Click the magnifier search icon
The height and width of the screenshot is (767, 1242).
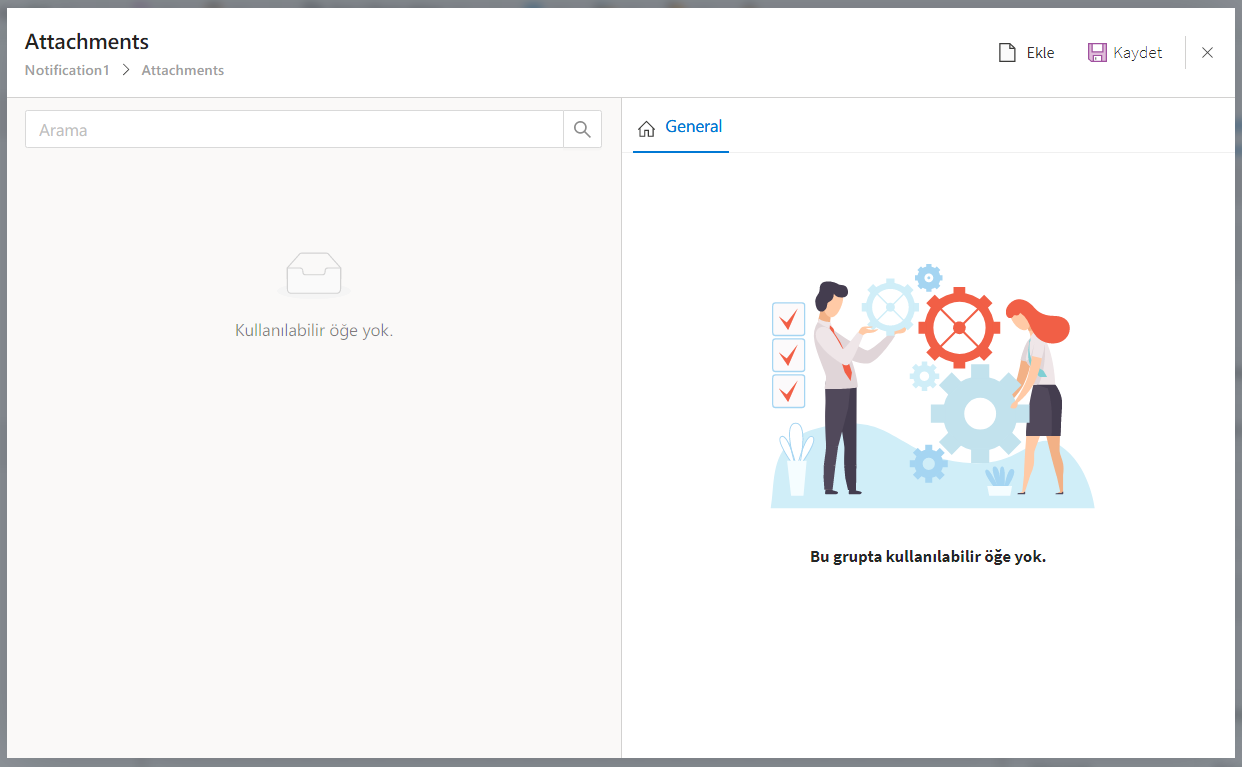click(583, 129)
